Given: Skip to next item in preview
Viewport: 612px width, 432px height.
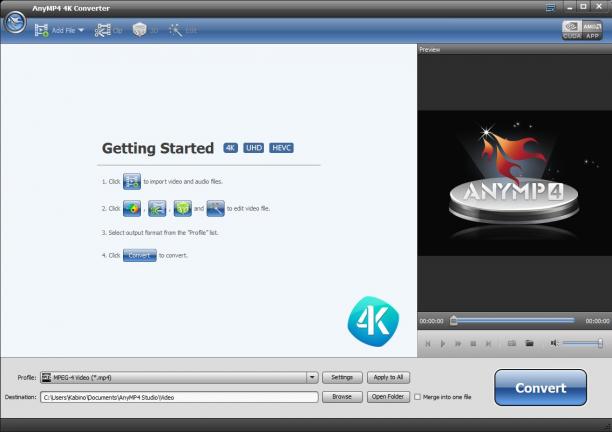Looking at the screenshot, I should pos(488,343).
